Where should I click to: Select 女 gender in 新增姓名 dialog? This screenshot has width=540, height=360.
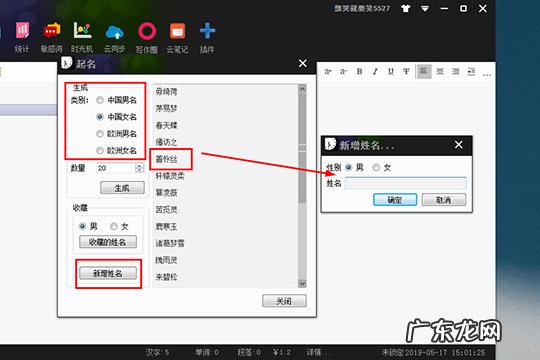[x=376, y=168]
